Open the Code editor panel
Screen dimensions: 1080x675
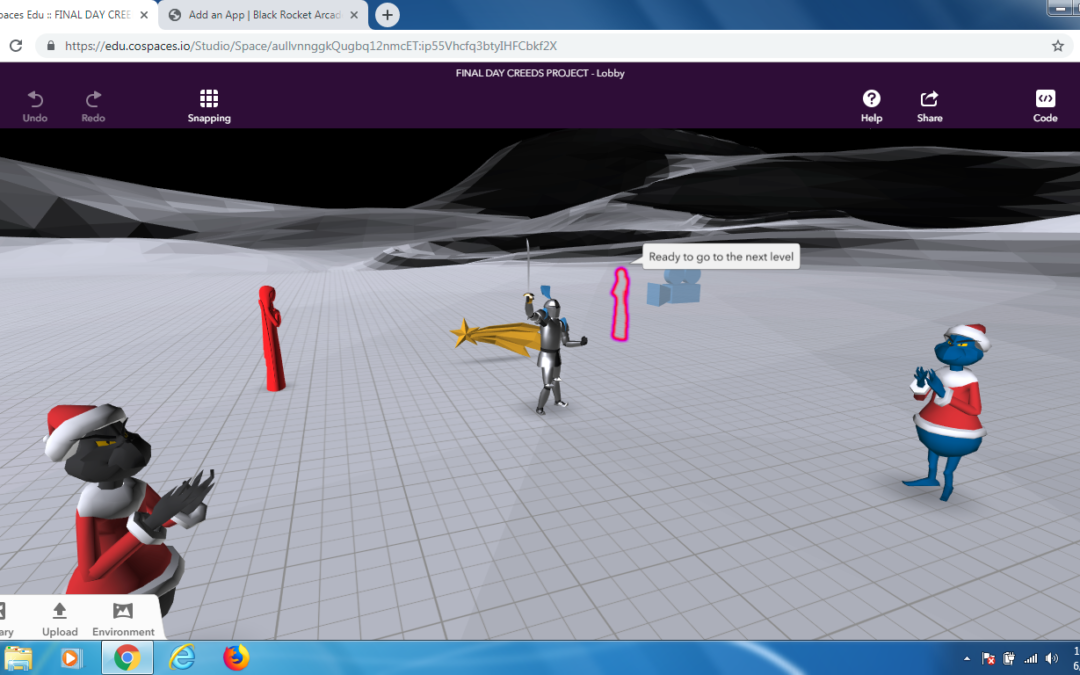(x=1045, y=107)
